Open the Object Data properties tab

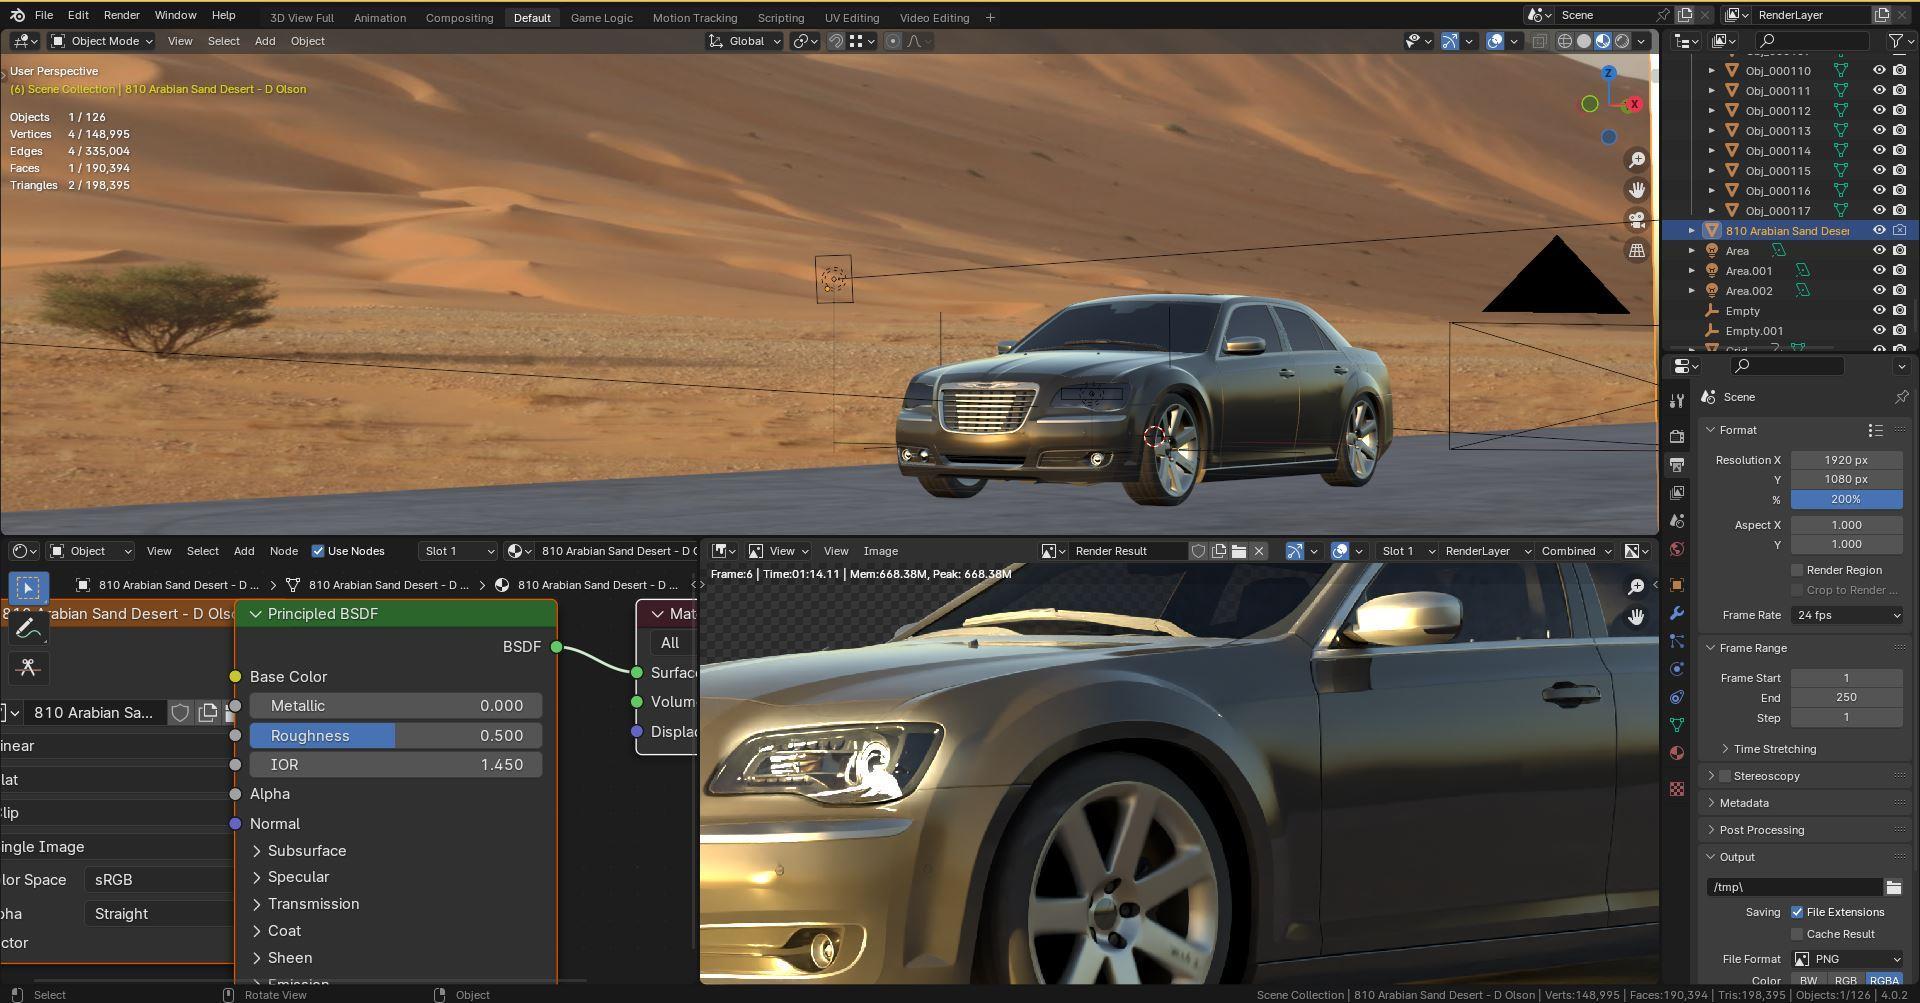1677,725
